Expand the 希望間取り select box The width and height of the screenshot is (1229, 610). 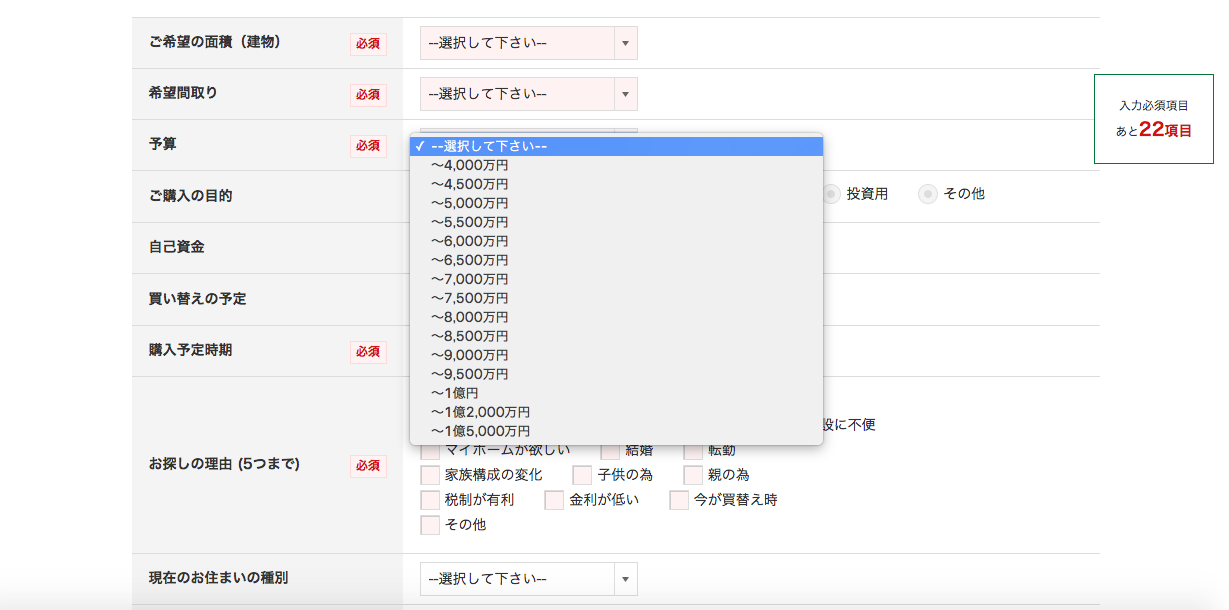pos(528,94)
